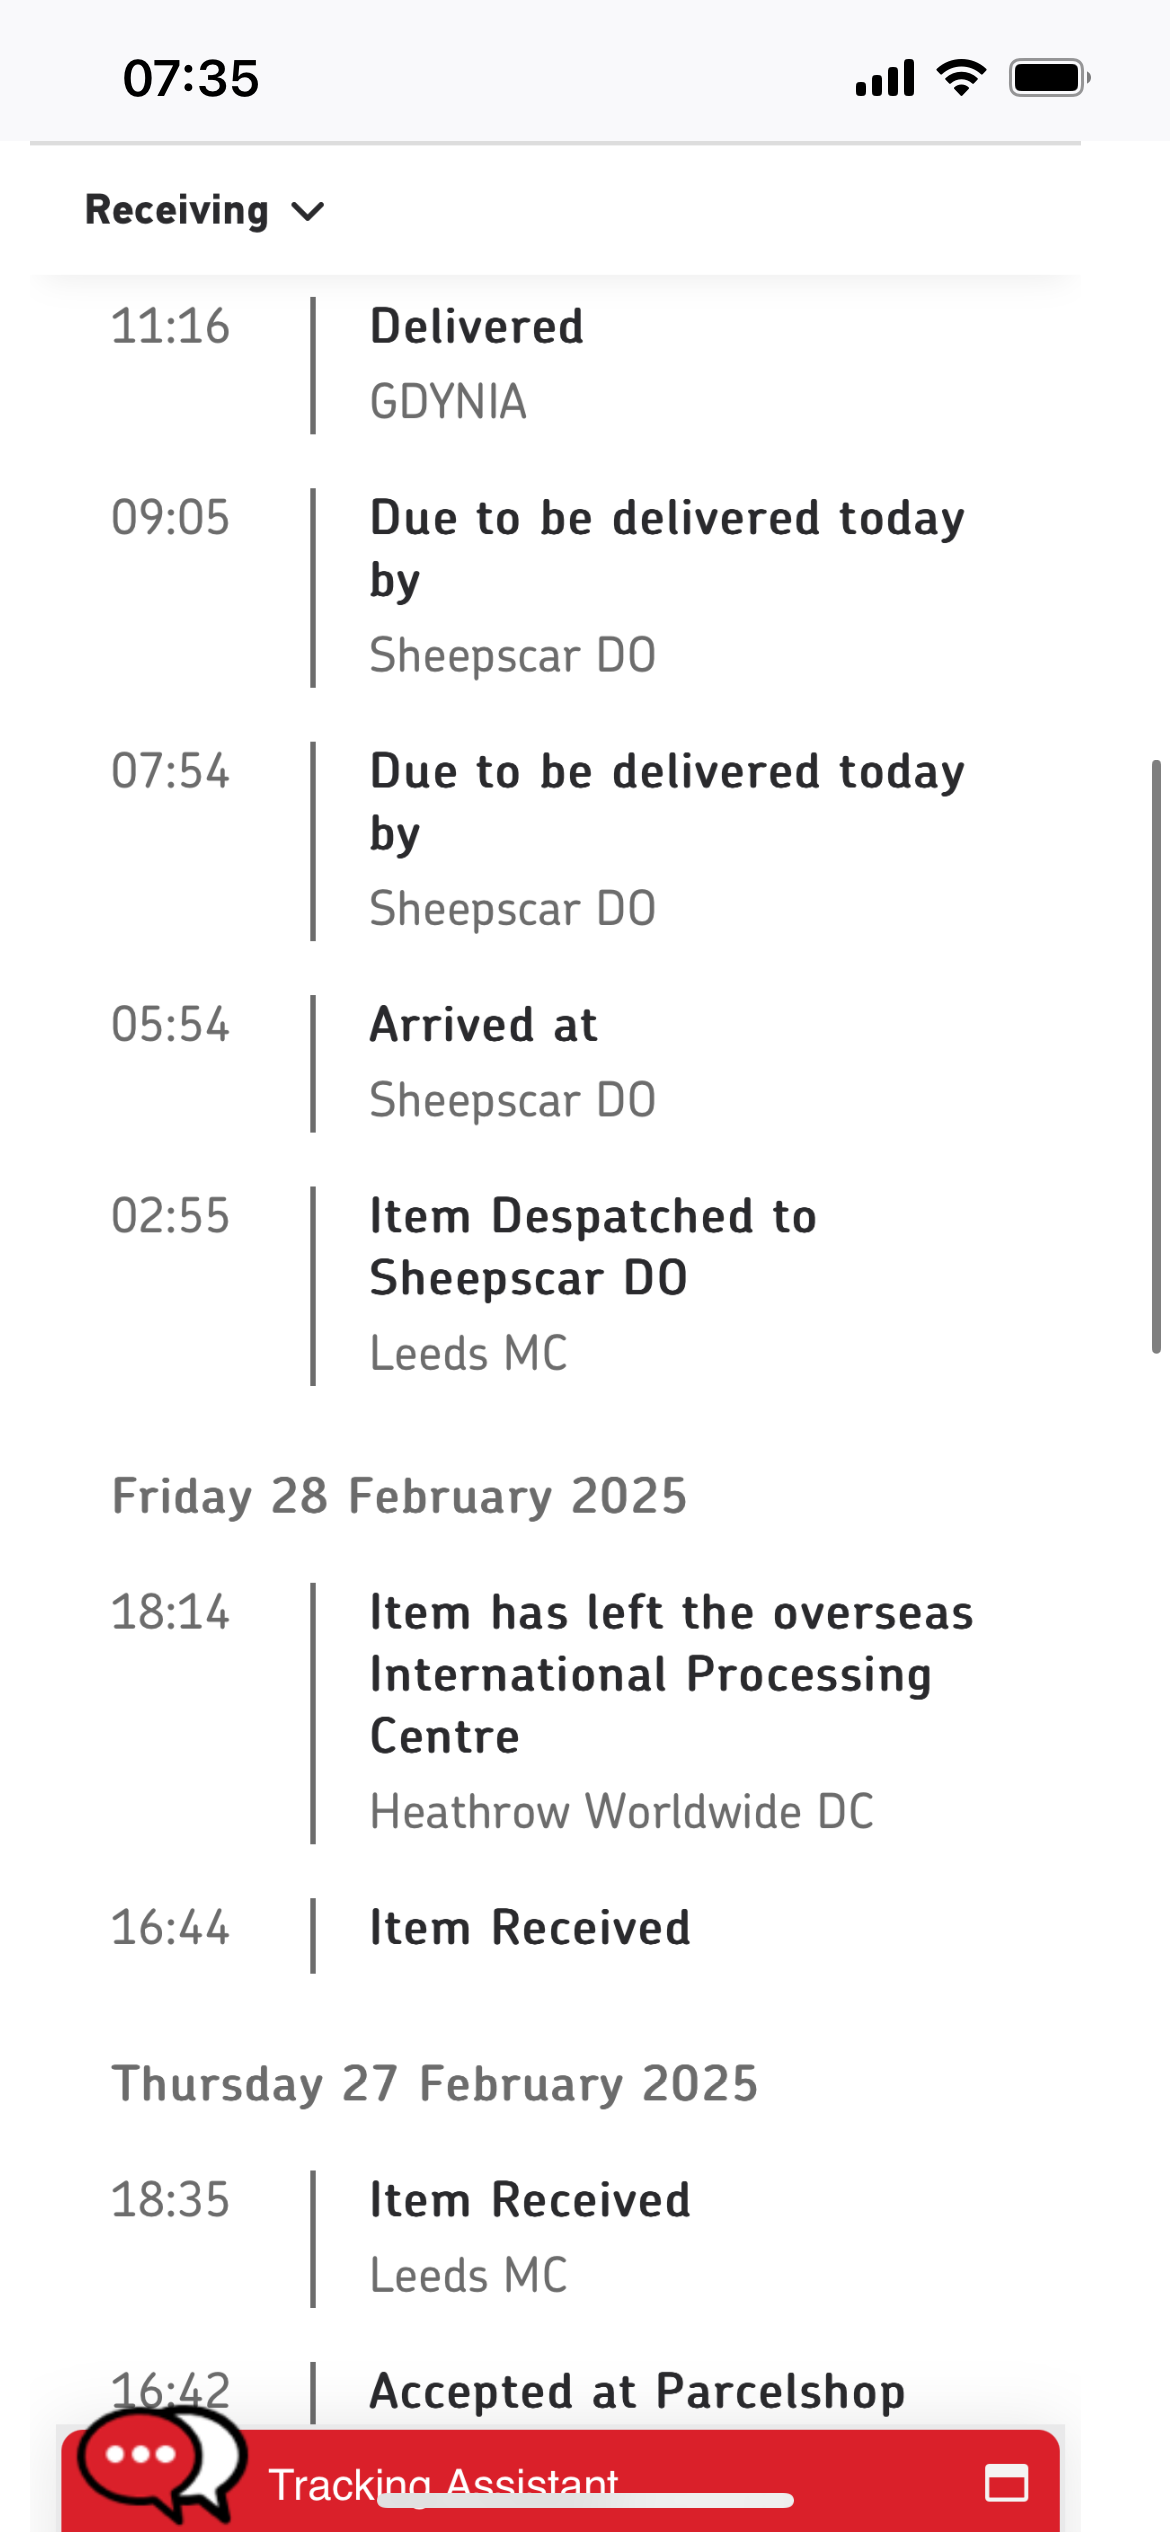Select the Heathrow Worldwide DC location text

click(622, 1811)
